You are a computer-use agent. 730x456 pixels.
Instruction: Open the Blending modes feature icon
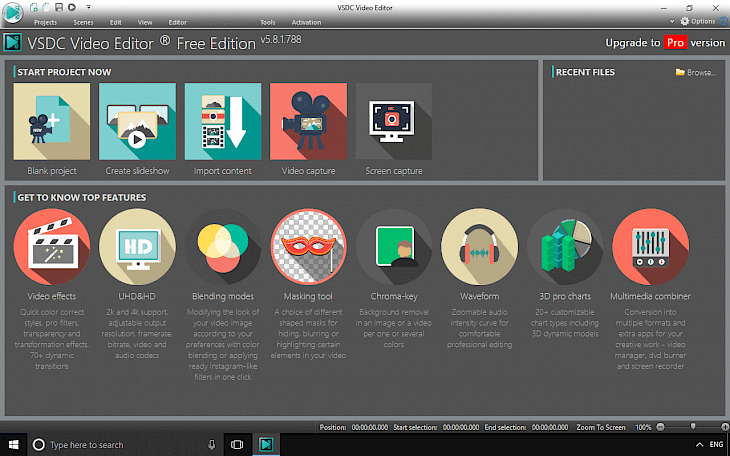point(223,247)
